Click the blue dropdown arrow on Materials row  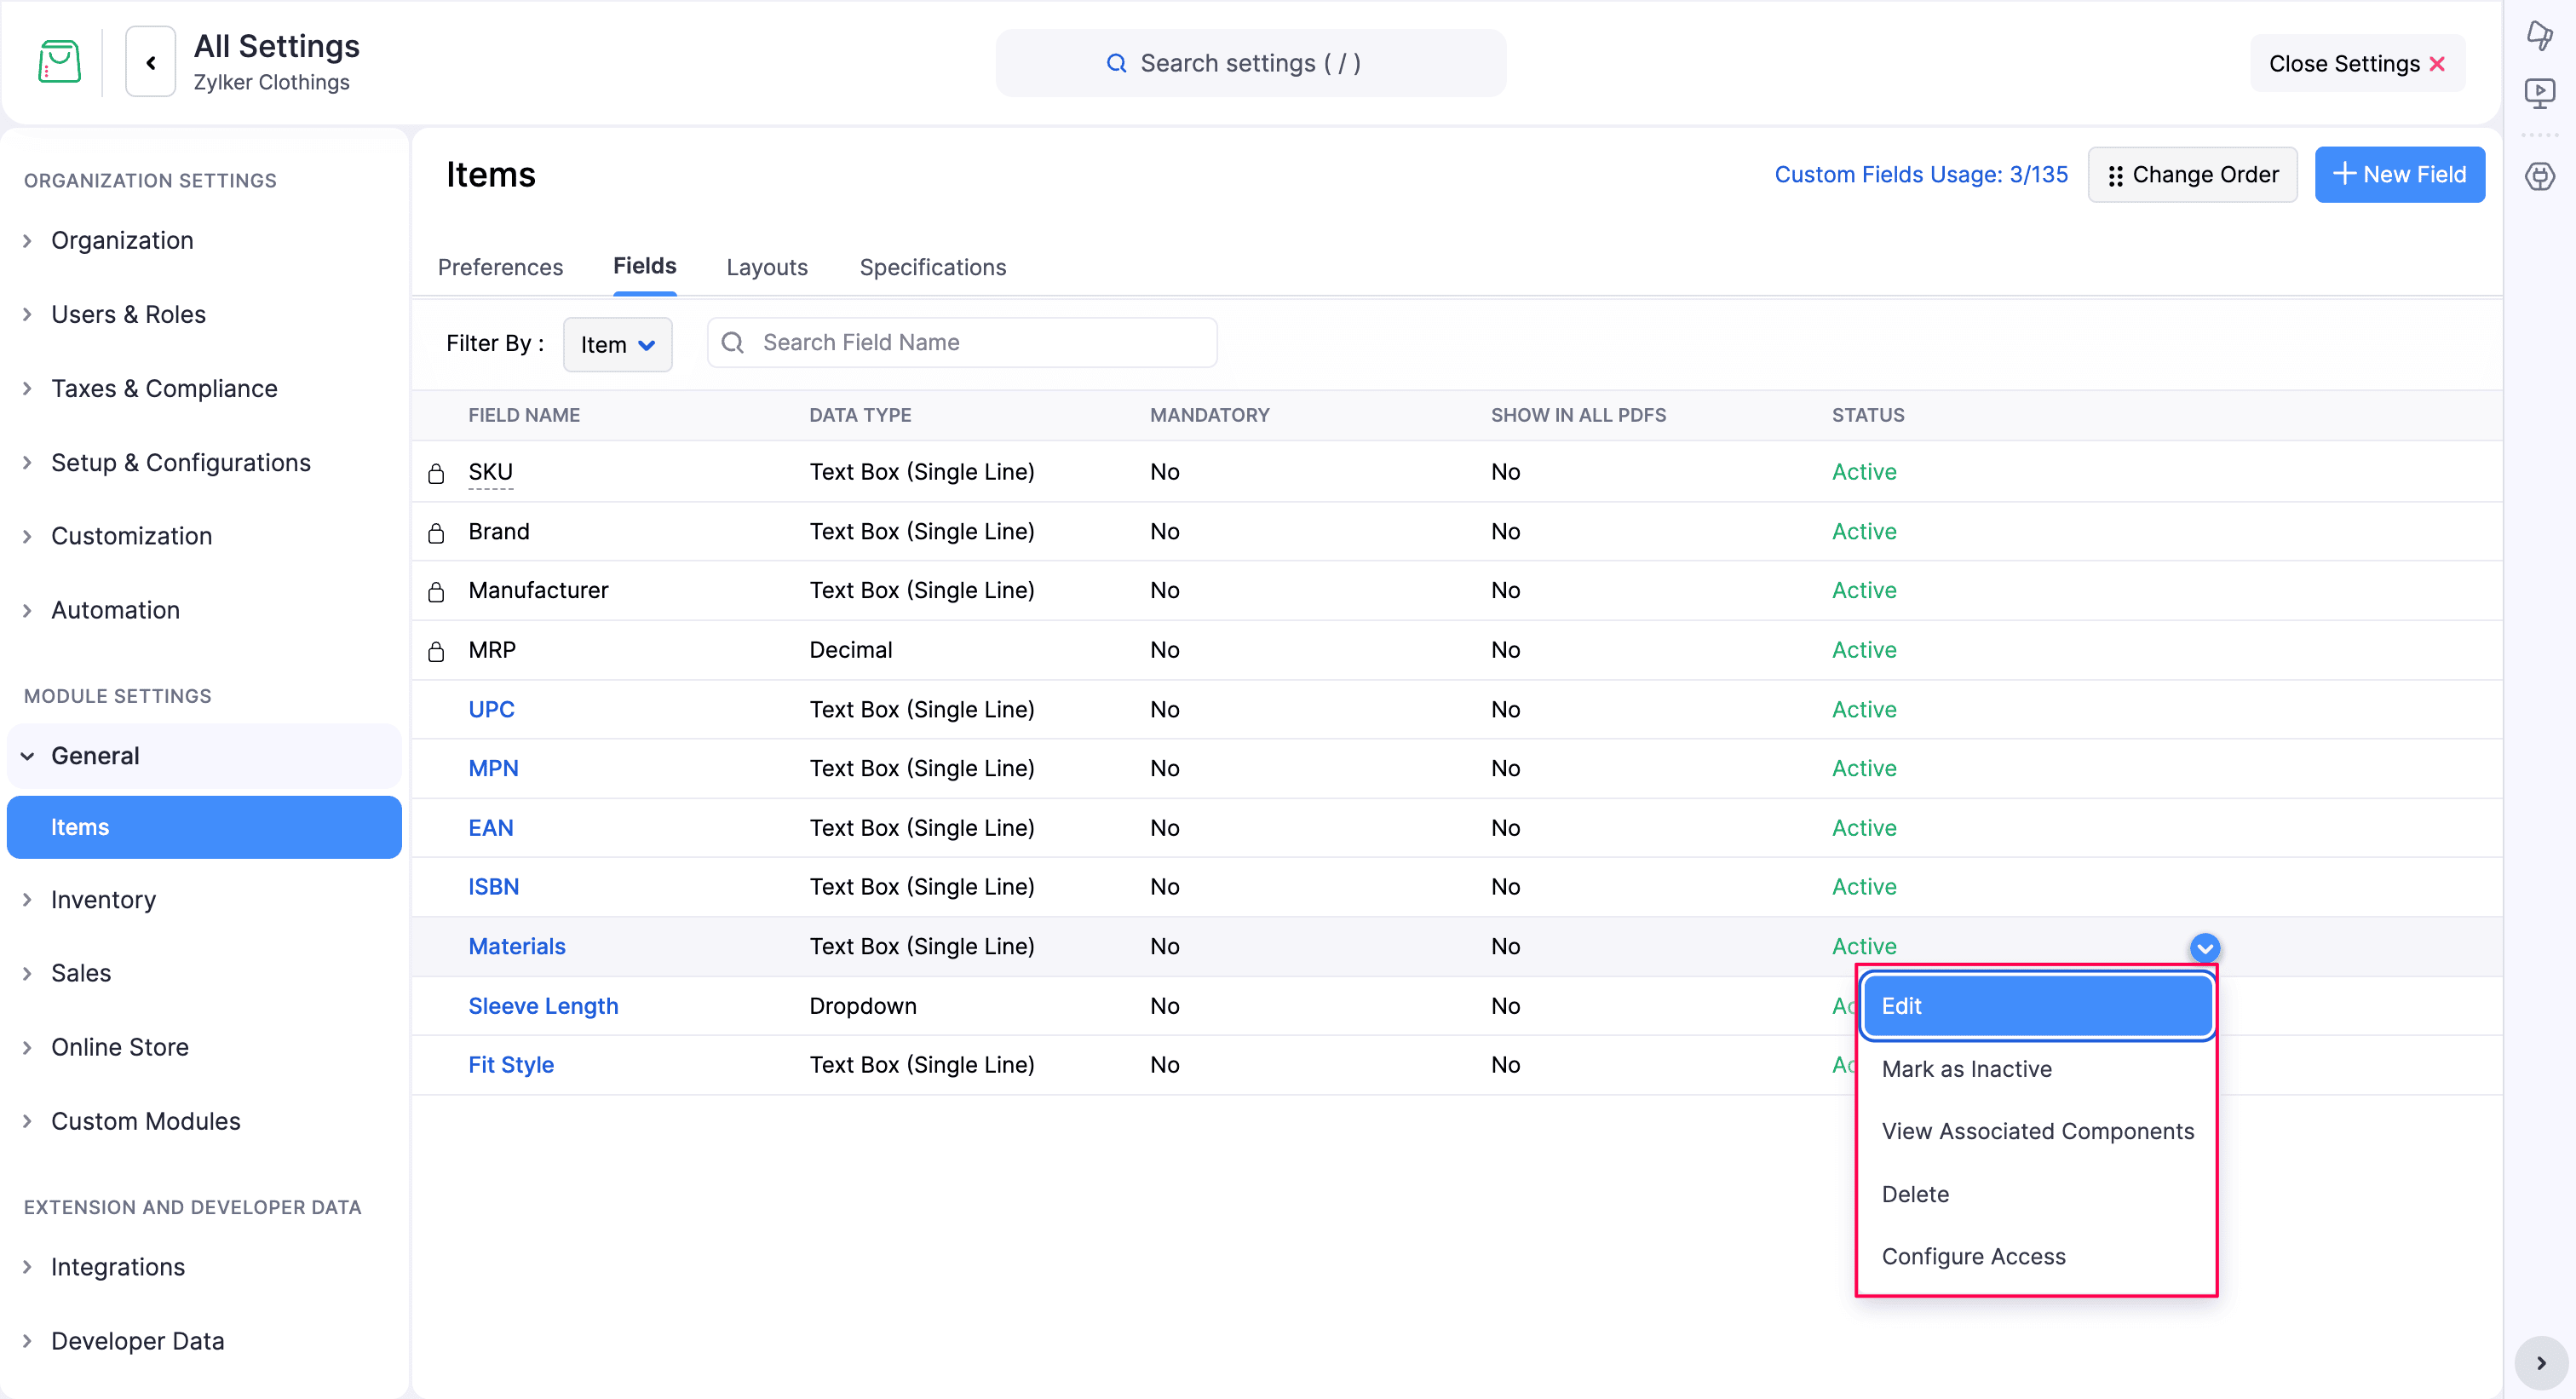2204,947
